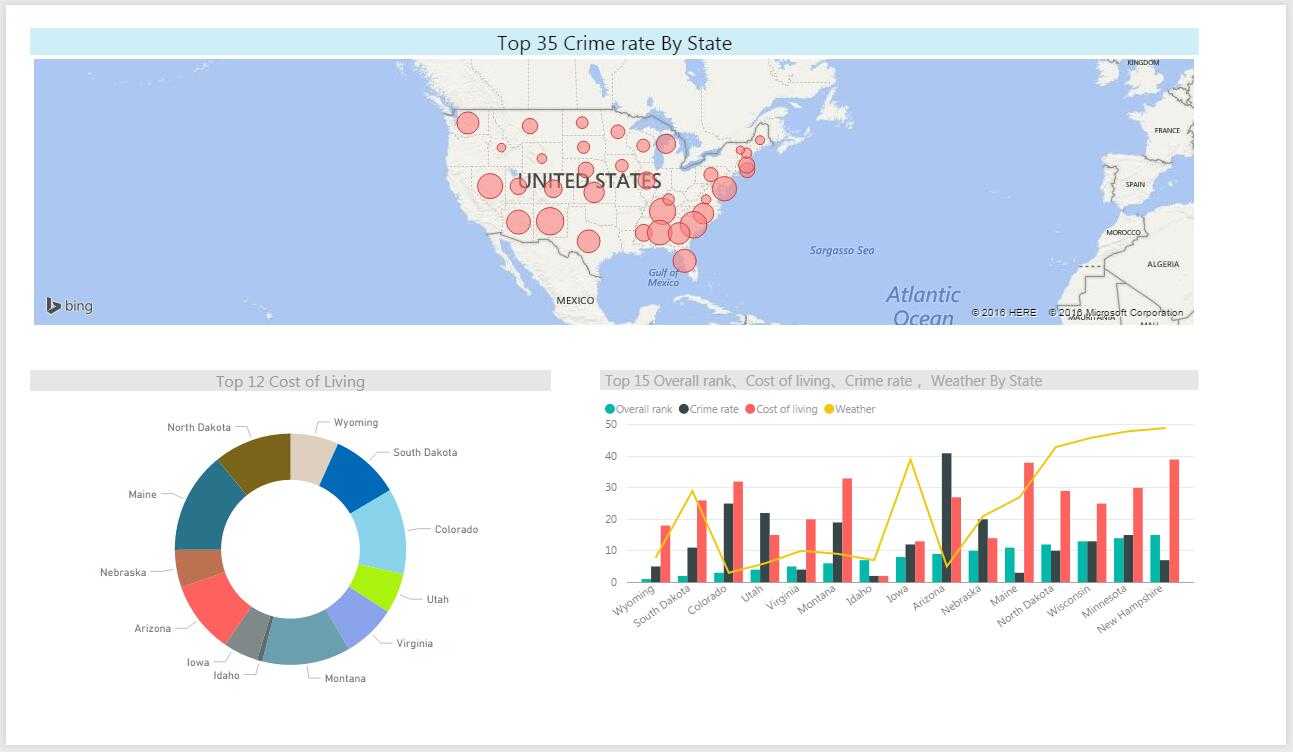Click the Sargasso Sea map label
Screen dimensions: 1293x752
click(842, 250)
